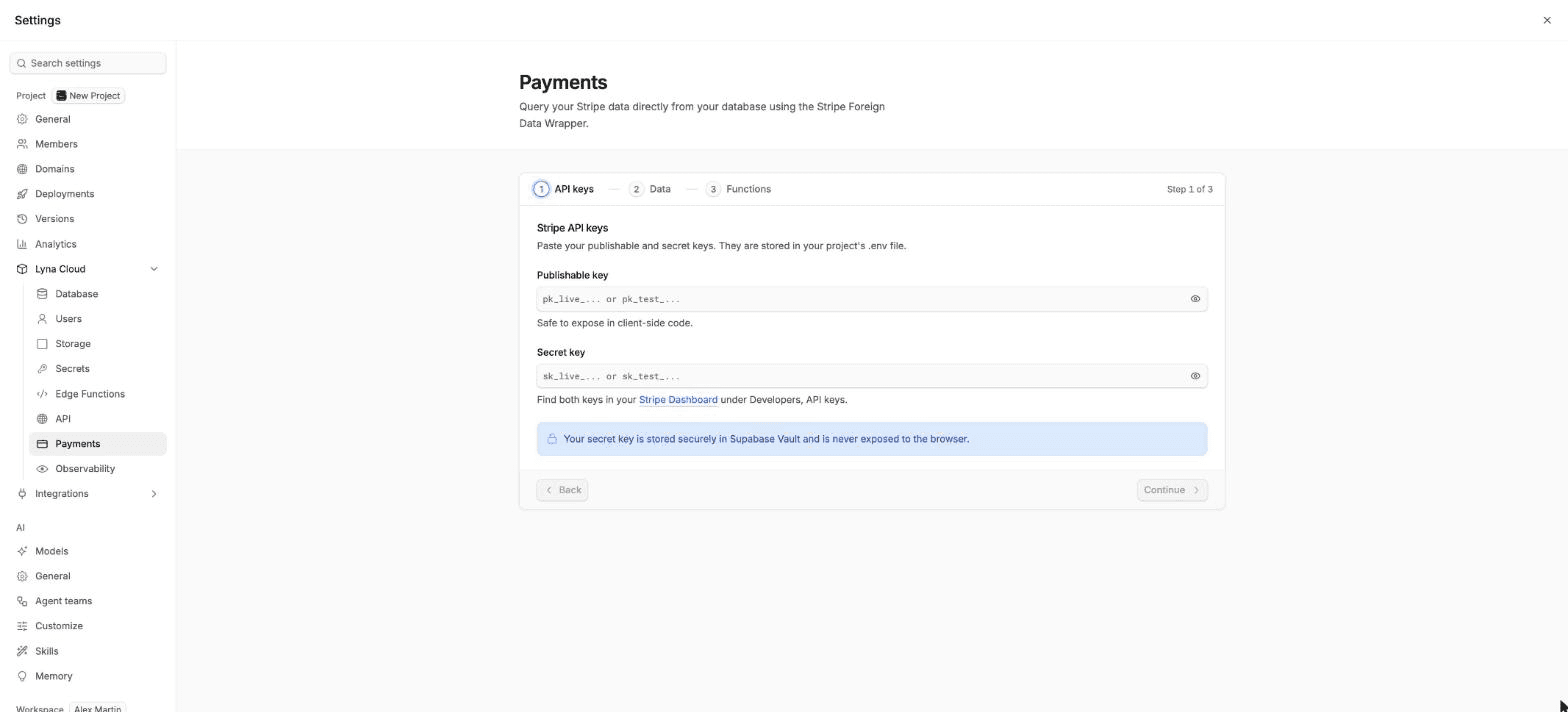Click the Domains globe icon
The width and height of the screenshot is (1568, 712).
click(x=22, y=169)
